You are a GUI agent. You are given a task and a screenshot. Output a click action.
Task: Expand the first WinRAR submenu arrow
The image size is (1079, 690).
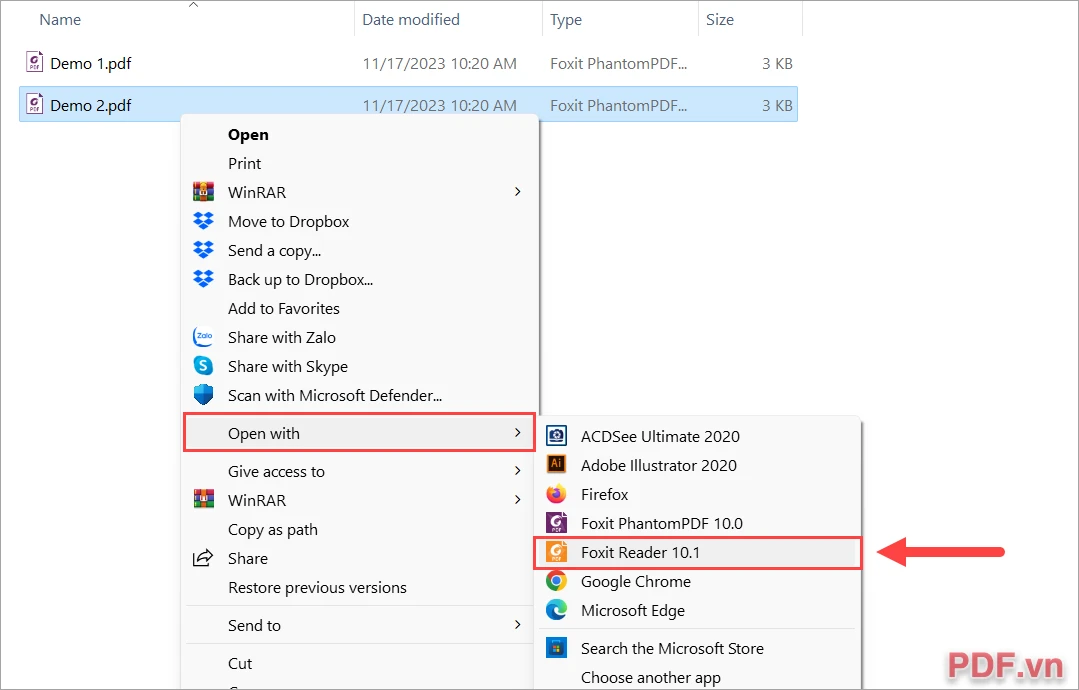(517, 191)
